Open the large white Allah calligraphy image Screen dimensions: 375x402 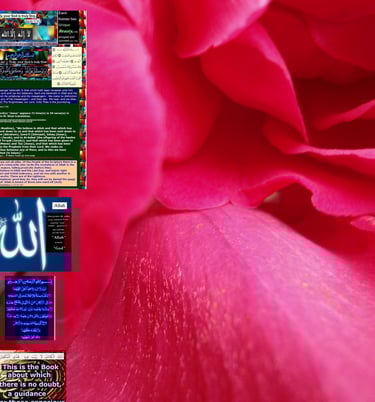tap(35, 234)
